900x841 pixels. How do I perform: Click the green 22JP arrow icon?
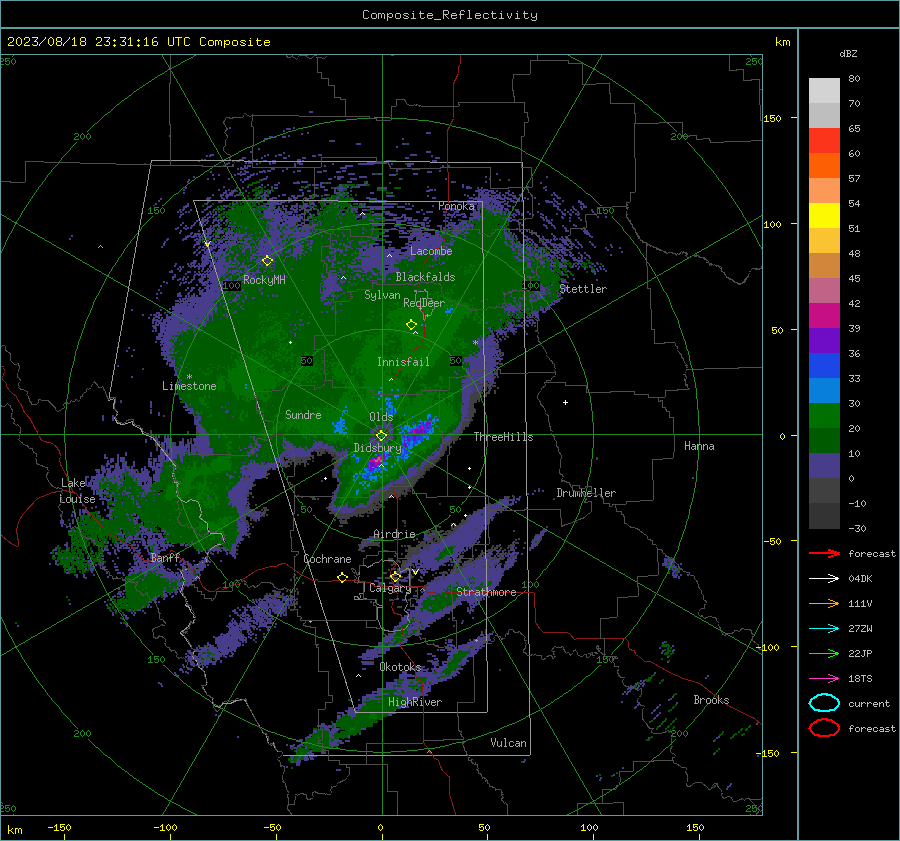point(824,653)
